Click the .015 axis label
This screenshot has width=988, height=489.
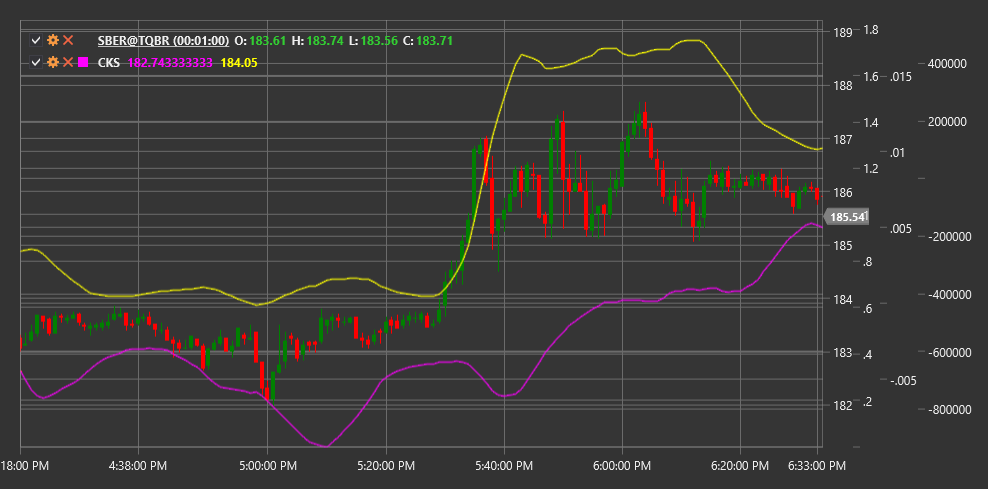coord(900,77)
